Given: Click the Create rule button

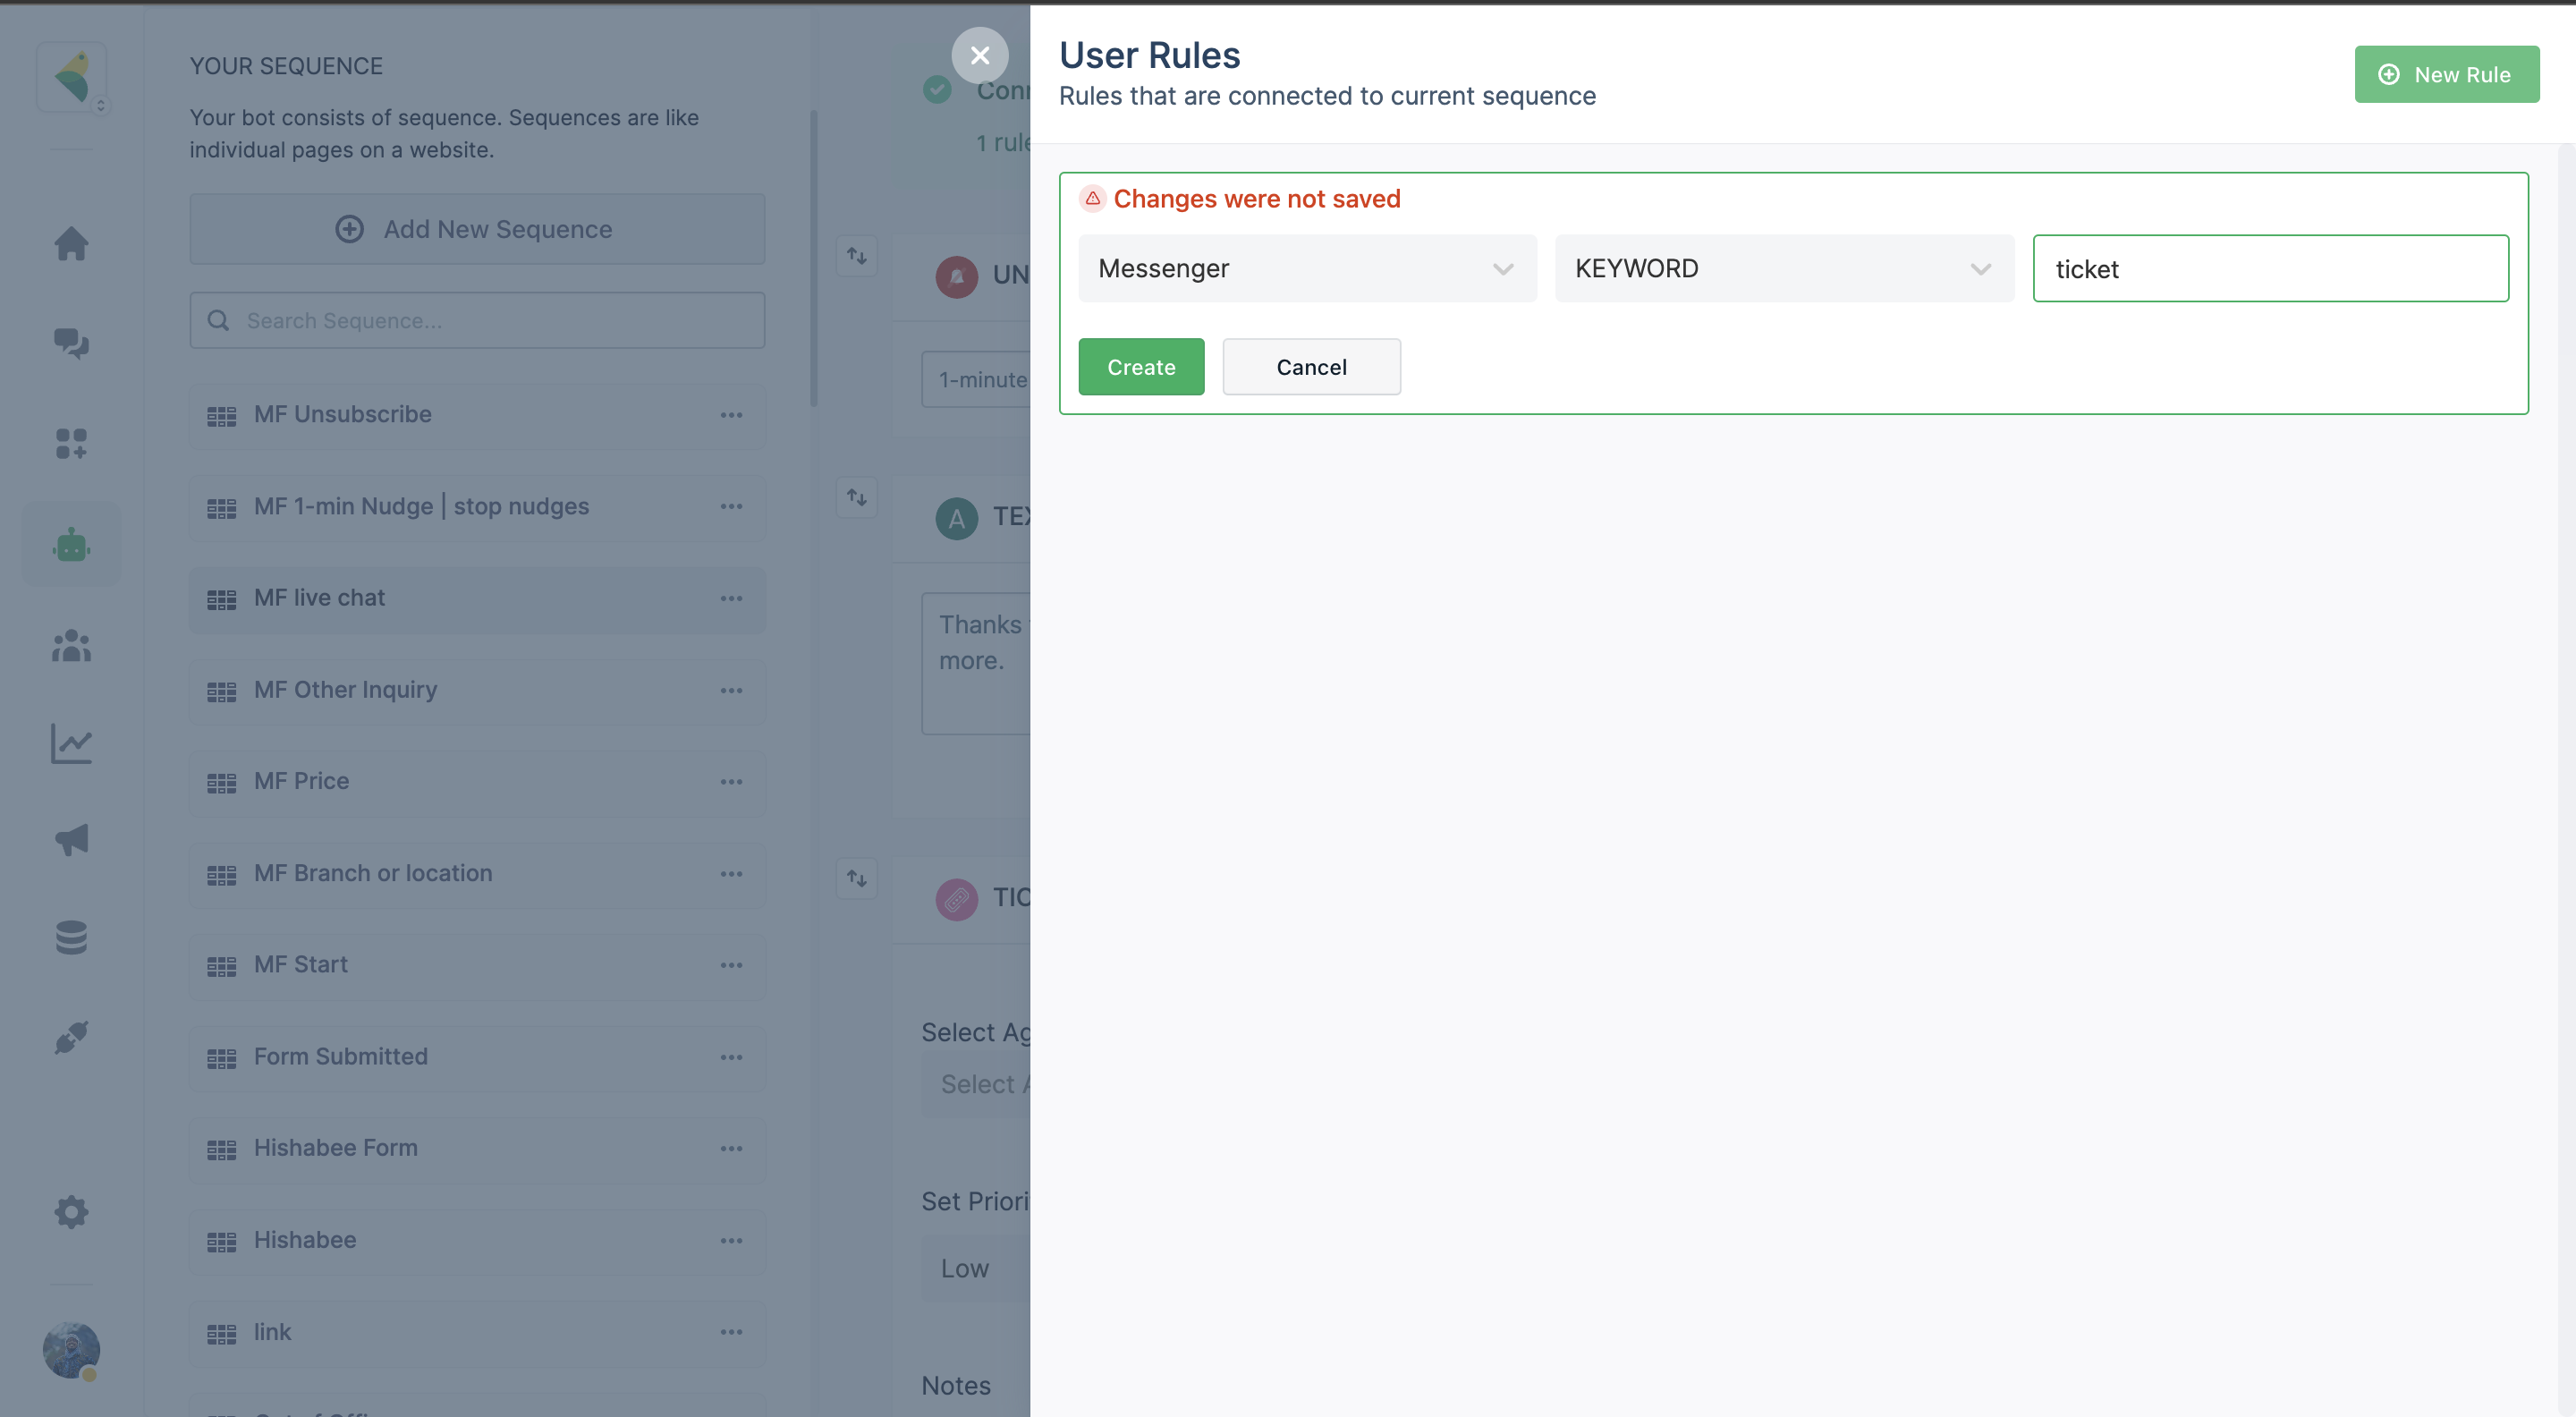Looking at the screenshot, I should point(1140,367).
